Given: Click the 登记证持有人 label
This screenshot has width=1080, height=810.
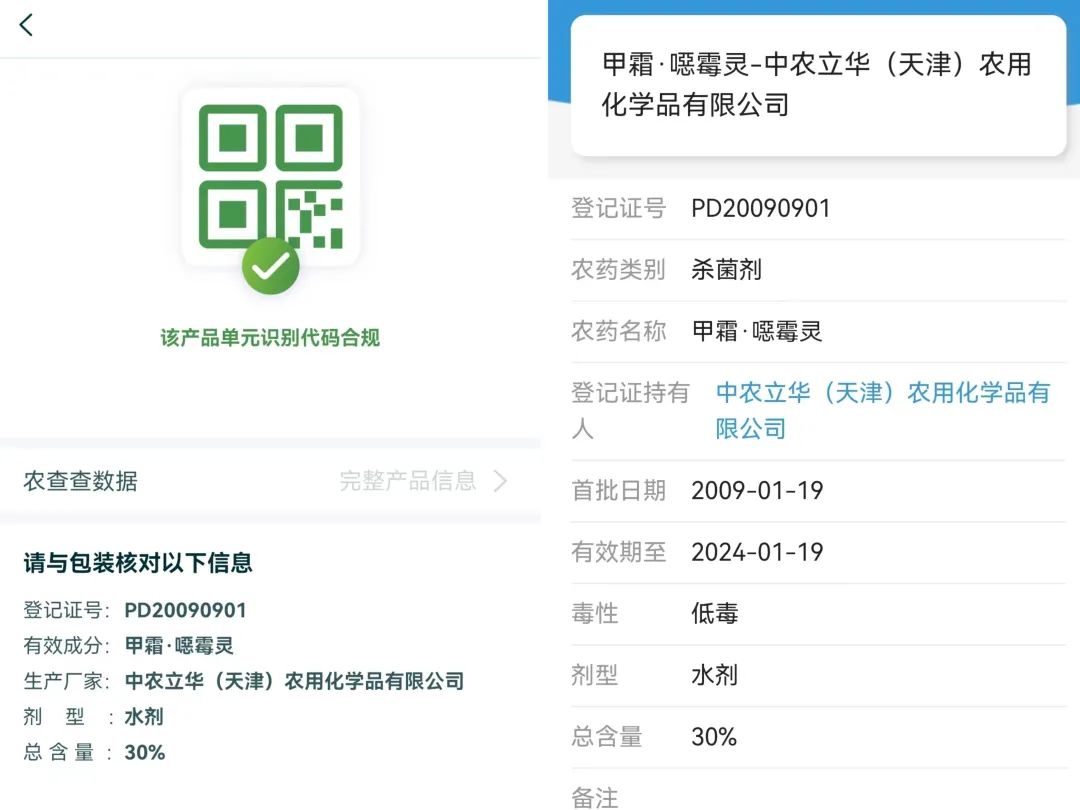Looking at the screenshot, I should pos(630,411).
